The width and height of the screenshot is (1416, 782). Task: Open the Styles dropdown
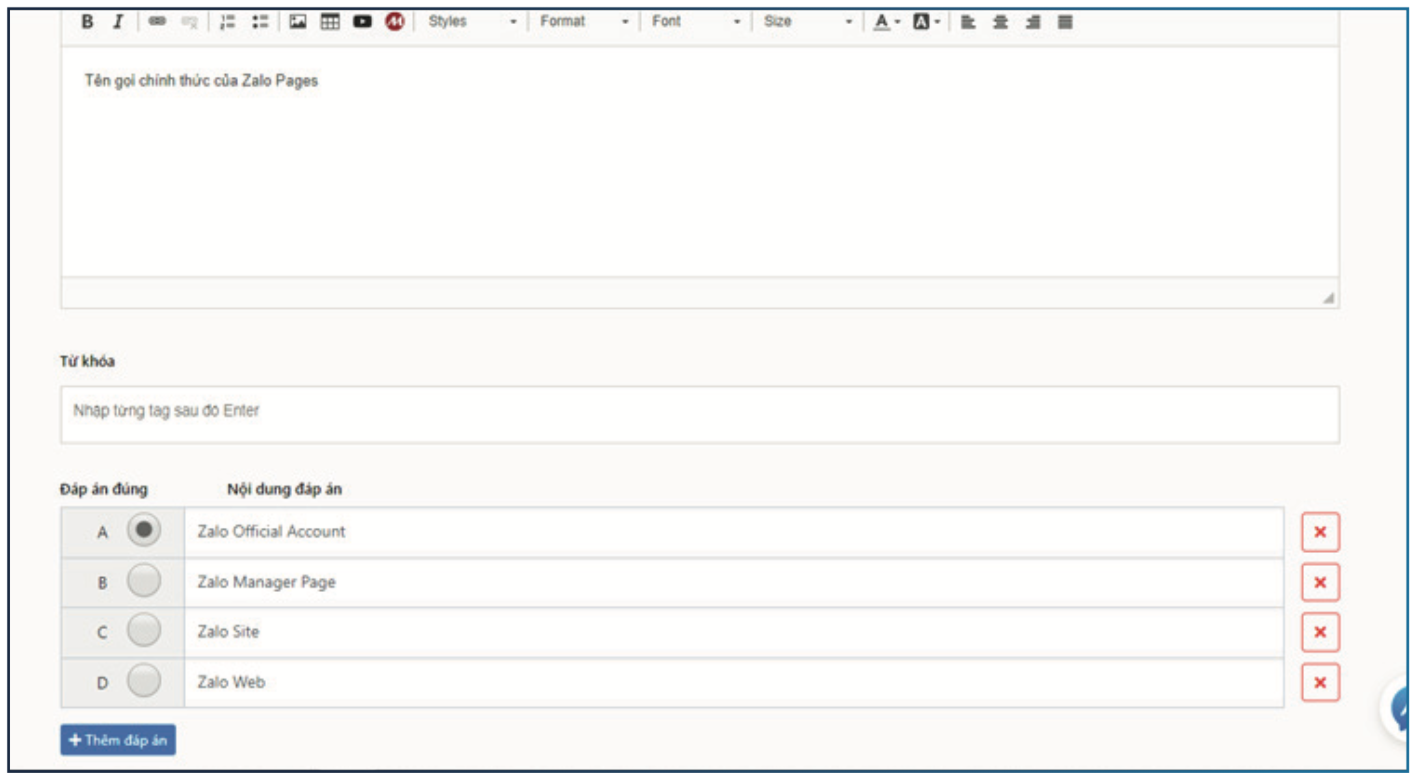[472, 21]
